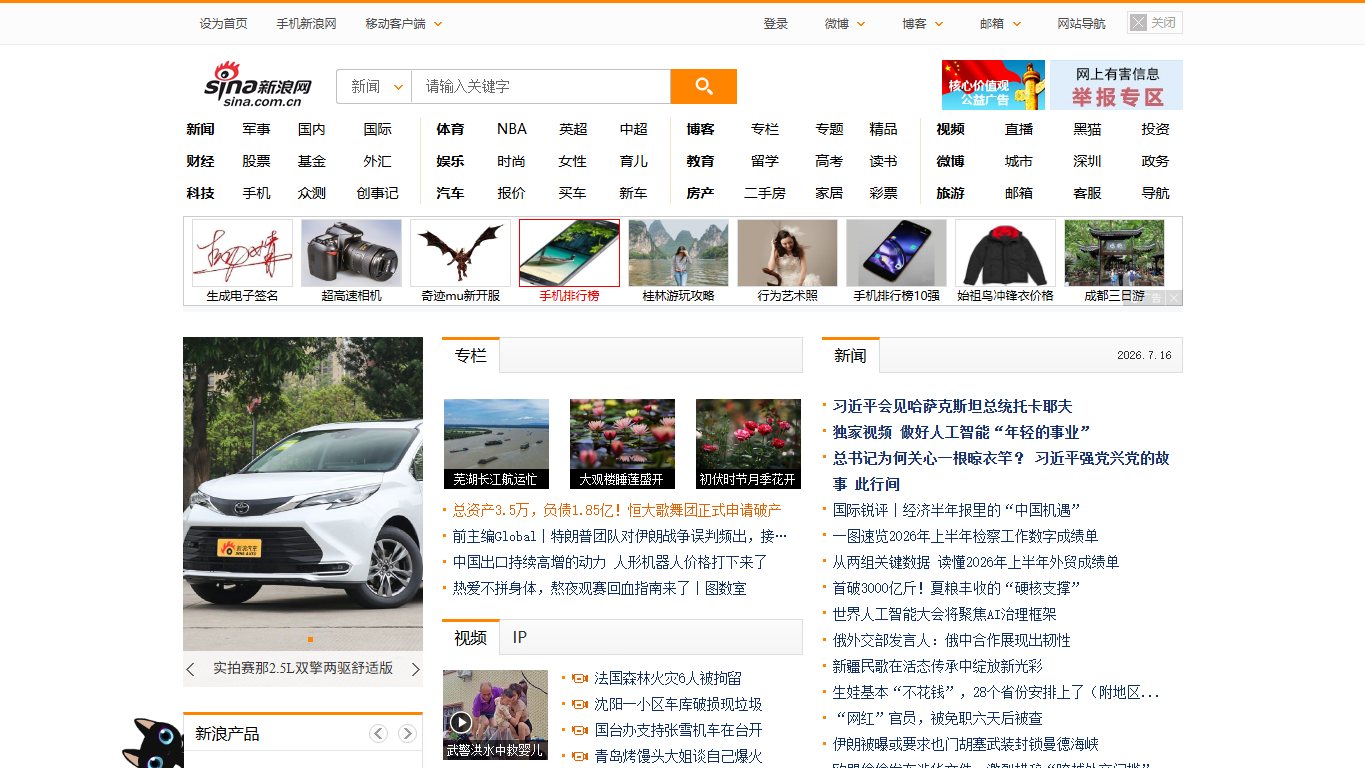Open 伊朗被曝或要求也门胡塞武装 headline
The height and width of the screenshot is (768, 1365).
(965, 744)
